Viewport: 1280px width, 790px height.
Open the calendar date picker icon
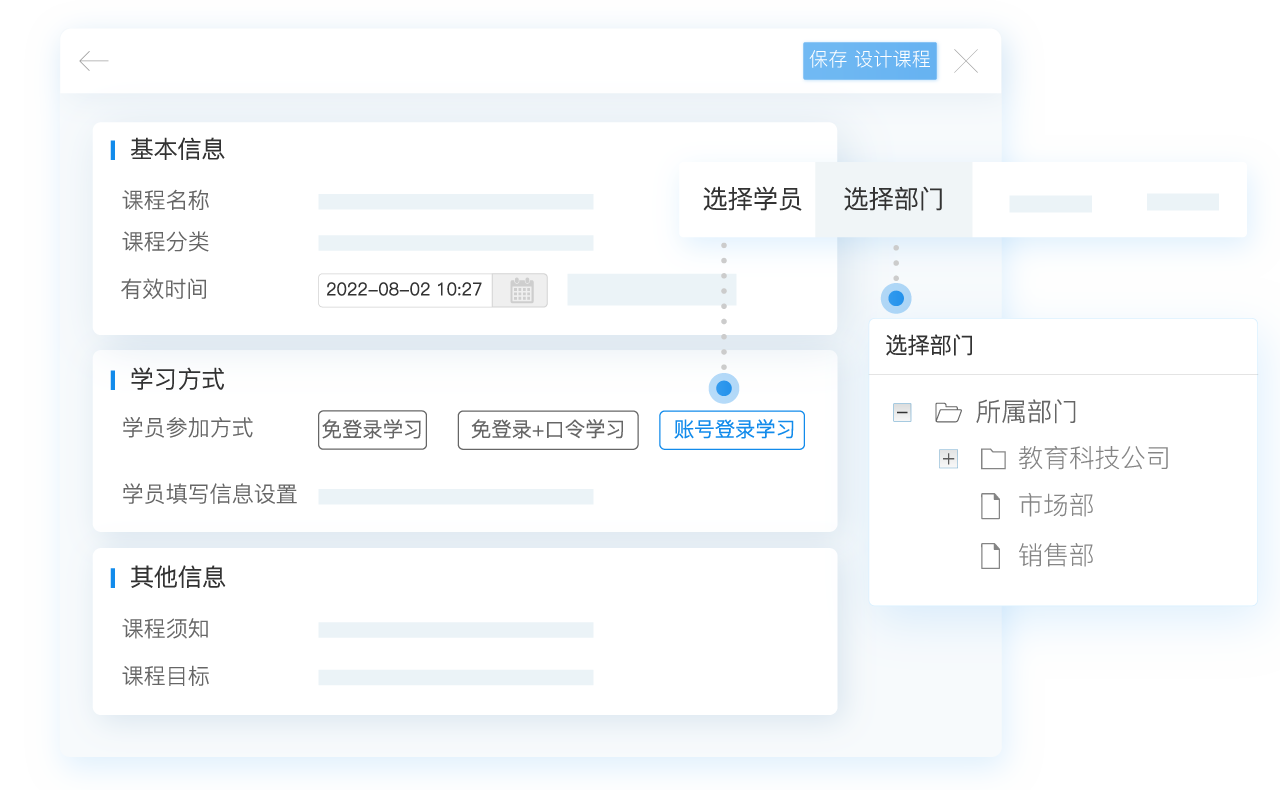[521, 290]
